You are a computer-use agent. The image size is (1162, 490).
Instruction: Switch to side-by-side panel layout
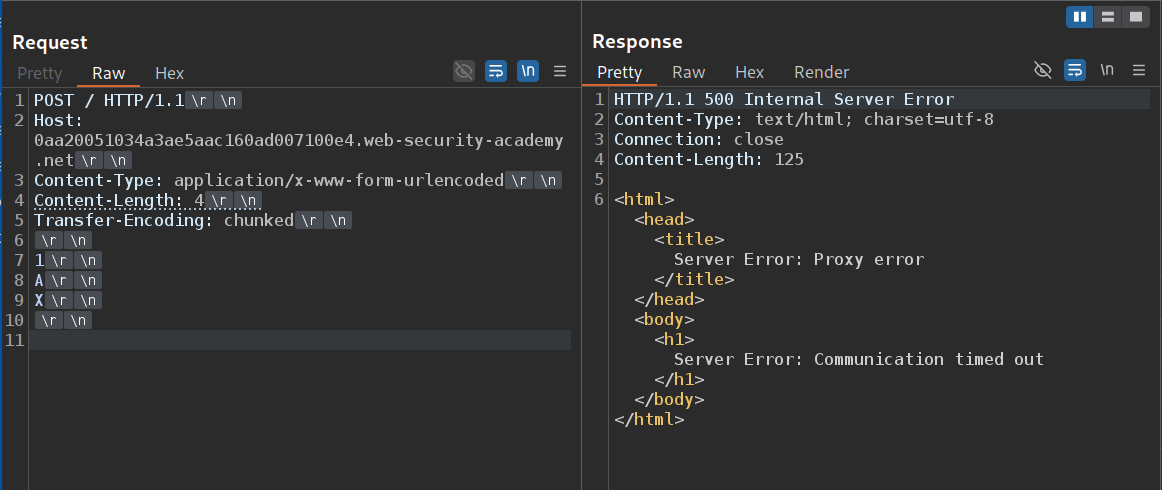click(1079, 17)
